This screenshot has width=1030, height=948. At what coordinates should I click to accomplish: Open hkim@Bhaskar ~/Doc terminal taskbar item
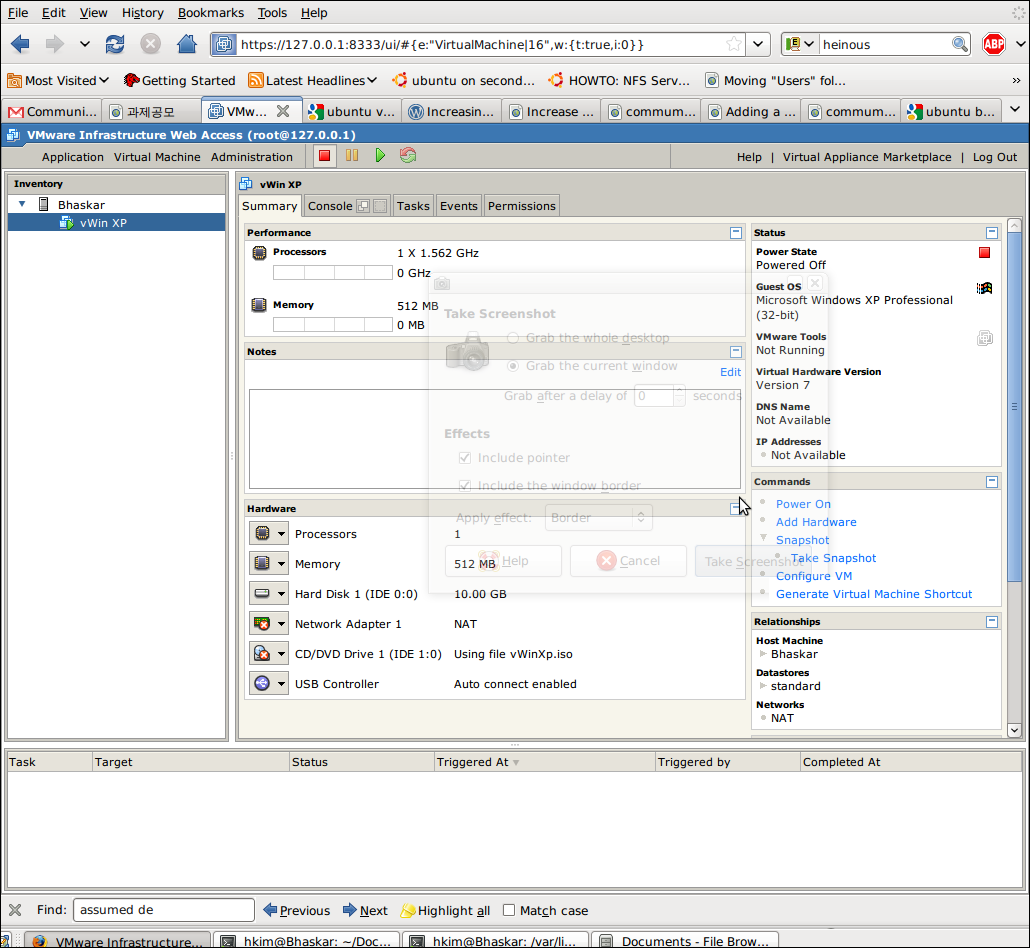point(308,941)
